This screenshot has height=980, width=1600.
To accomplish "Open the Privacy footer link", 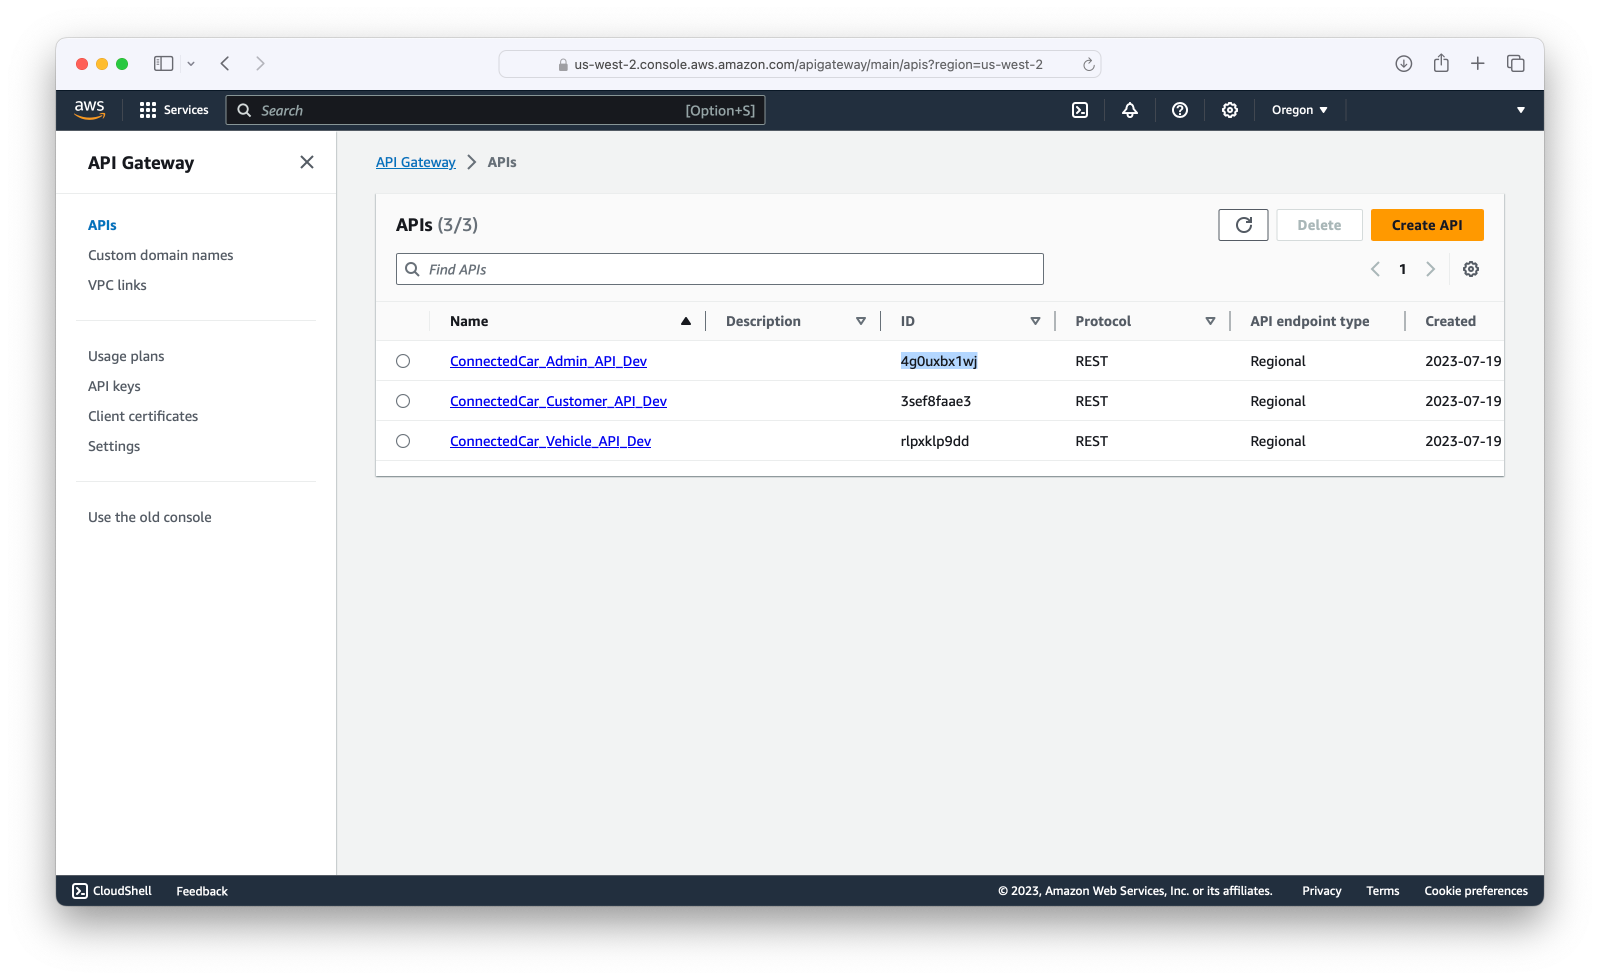I will tap(1322, 891).
